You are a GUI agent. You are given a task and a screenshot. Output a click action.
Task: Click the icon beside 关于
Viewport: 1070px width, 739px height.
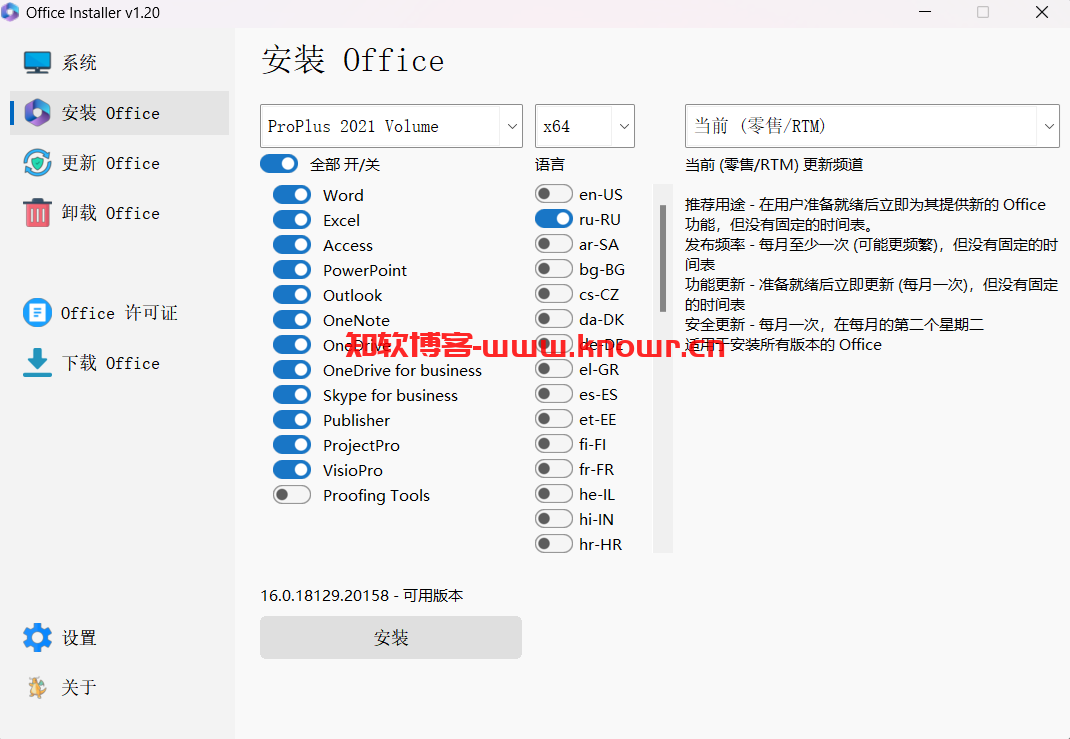coord(37,687)
